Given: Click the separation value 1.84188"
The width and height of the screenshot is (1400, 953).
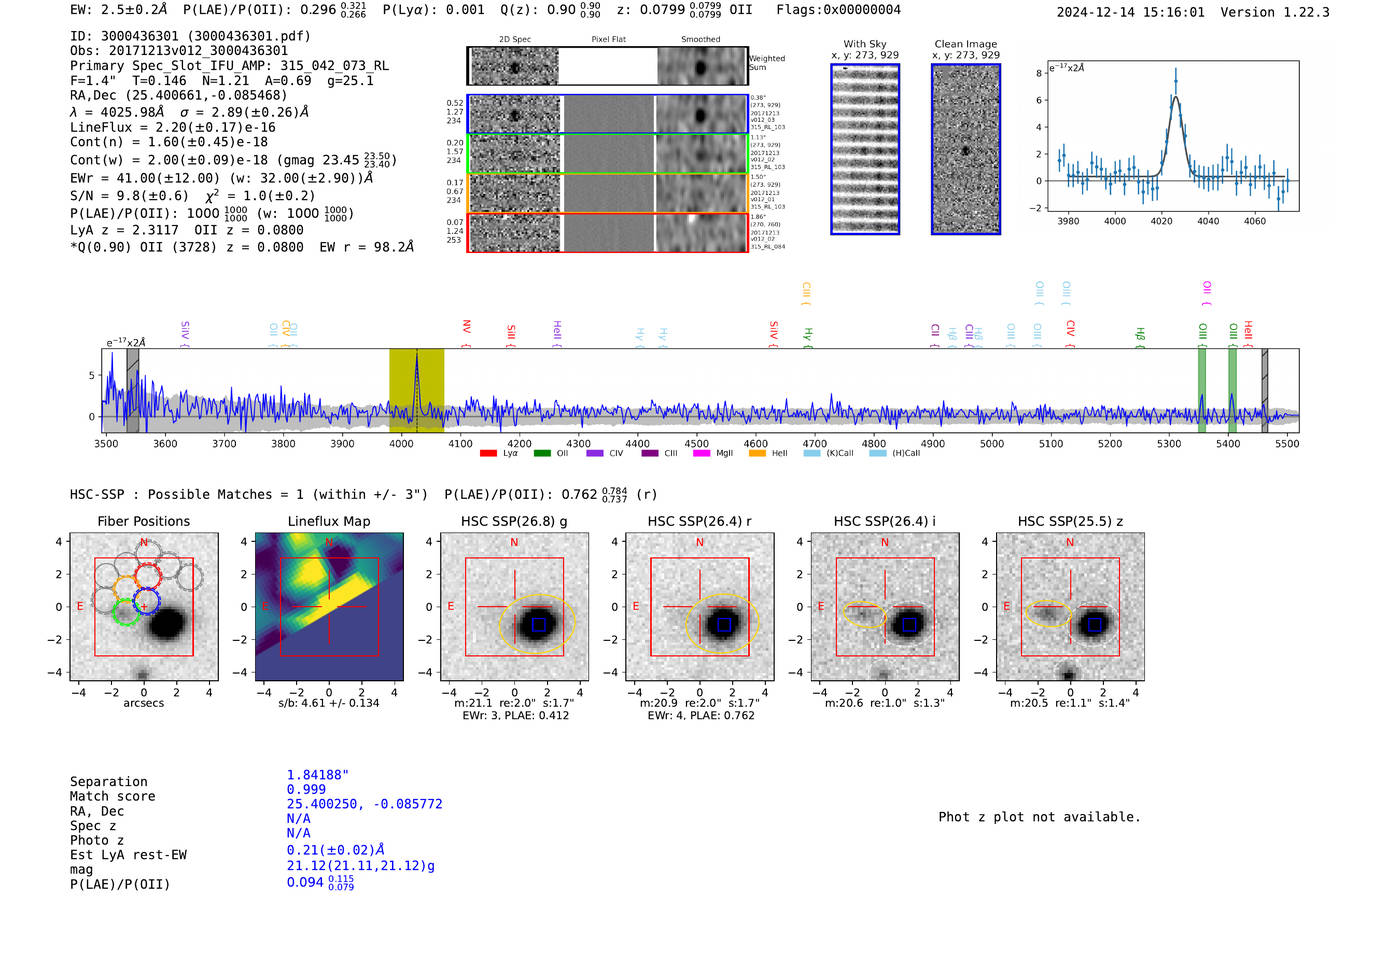Looking at the screenshot, I should pyautogui.click(x=317, y=775).
